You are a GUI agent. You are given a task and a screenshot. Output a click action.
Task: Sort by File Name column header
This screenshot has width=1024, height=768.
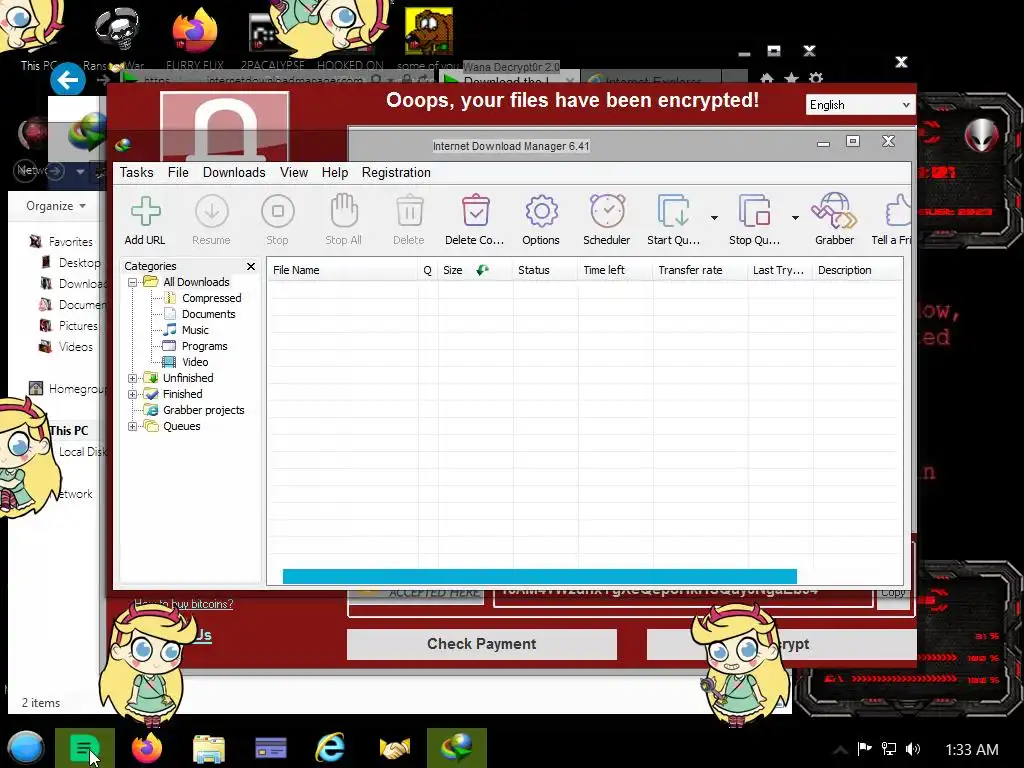pos(342,270)
